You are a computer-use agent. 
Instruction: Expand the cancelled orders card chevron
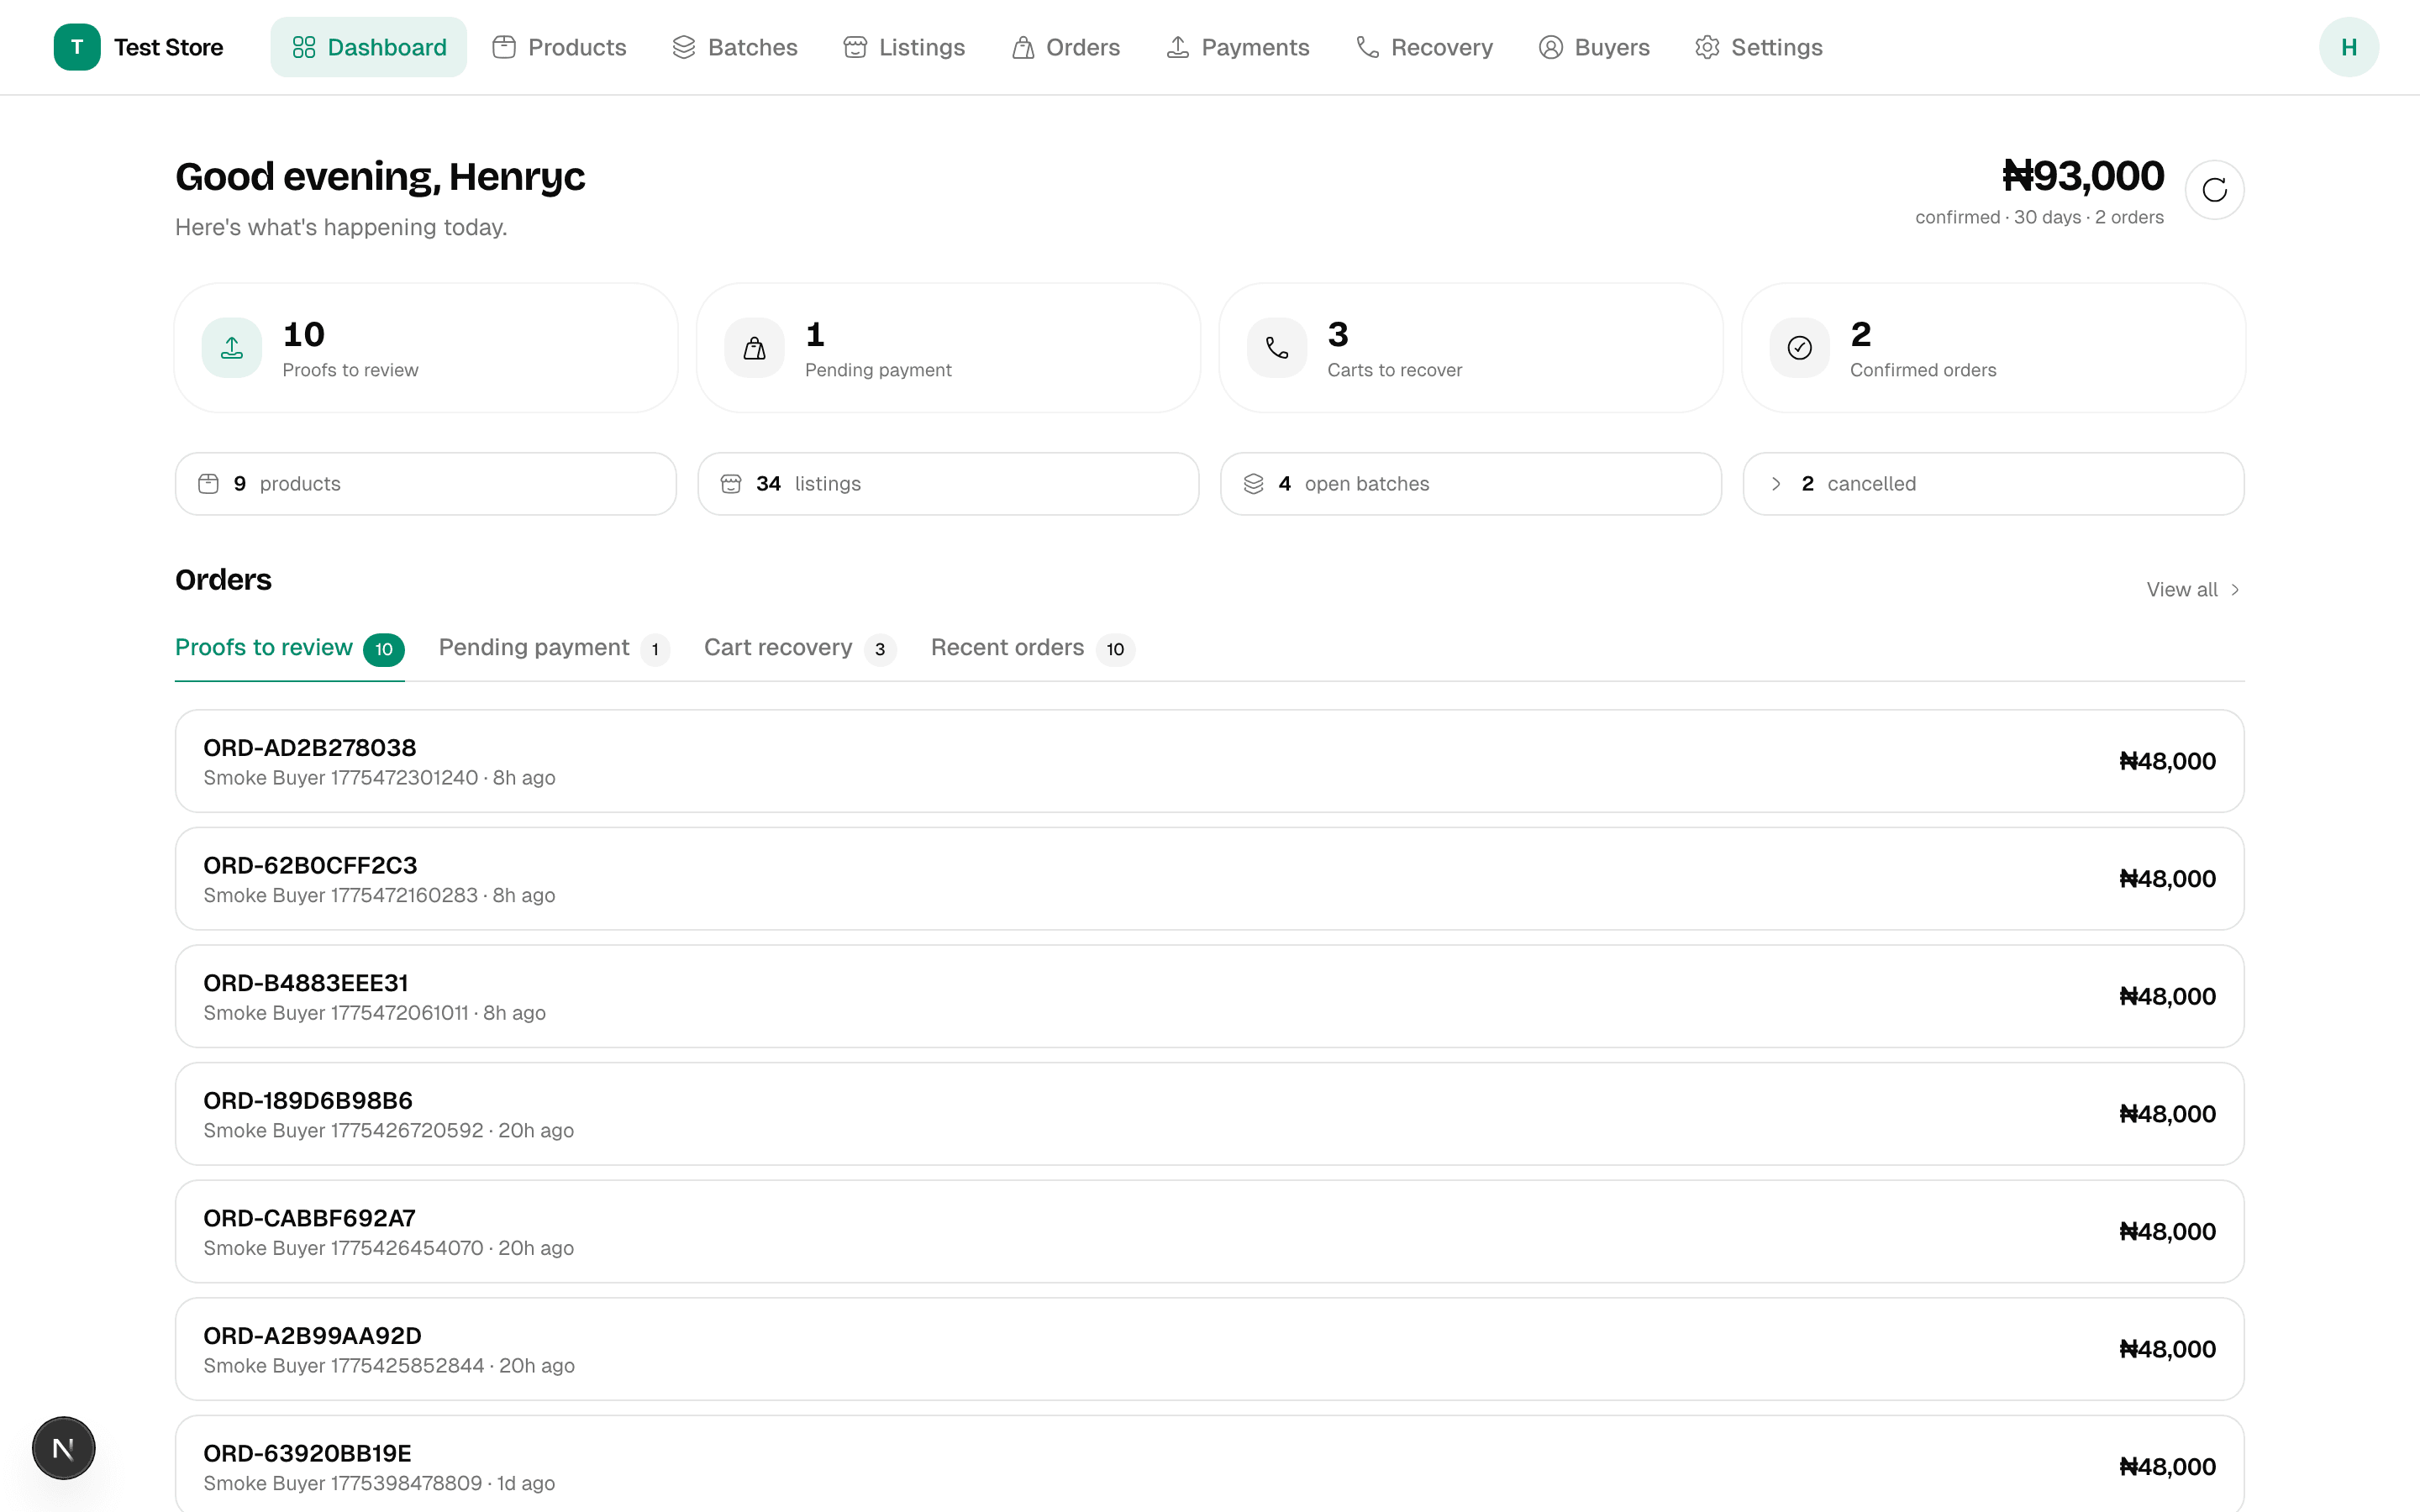pos(1776,483)
